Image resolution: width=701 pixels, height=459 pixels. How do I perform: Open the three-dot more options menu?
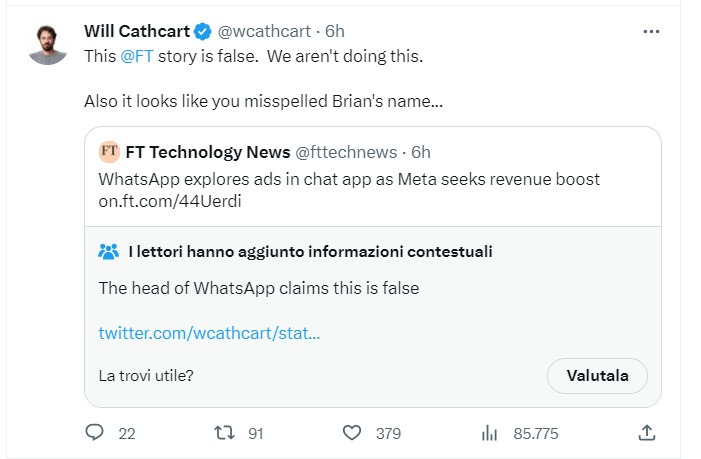651,31
